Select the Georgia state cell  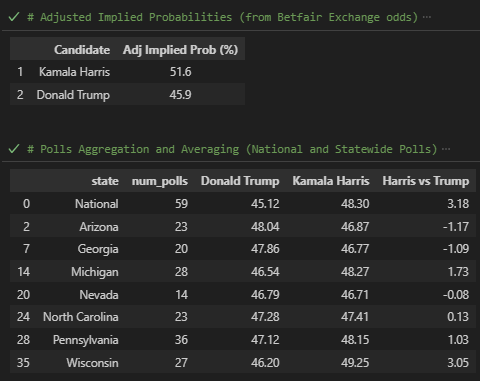(x=98, y=249)
